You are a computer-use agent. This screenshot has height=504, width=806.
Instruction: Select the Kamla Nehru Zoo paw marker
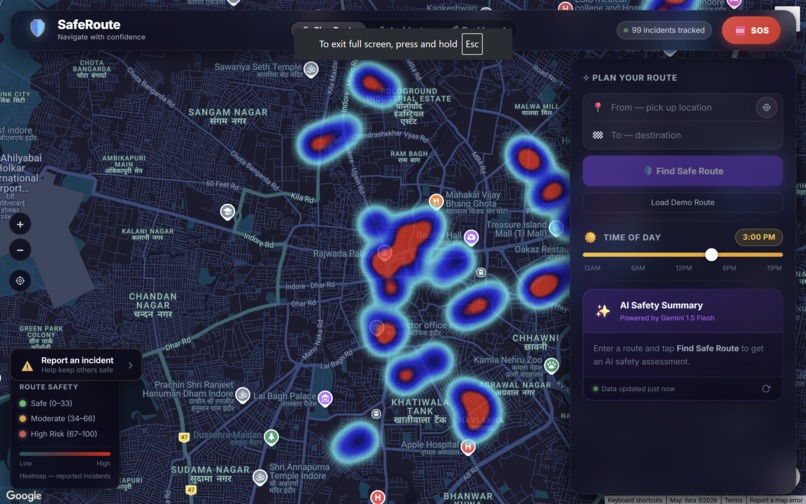click(x=552, y=366)
